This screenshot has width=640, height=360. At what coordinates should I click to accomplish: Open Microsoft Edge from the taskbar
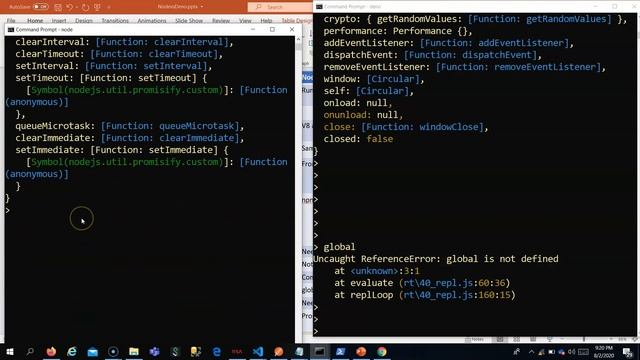pos(216,351)
